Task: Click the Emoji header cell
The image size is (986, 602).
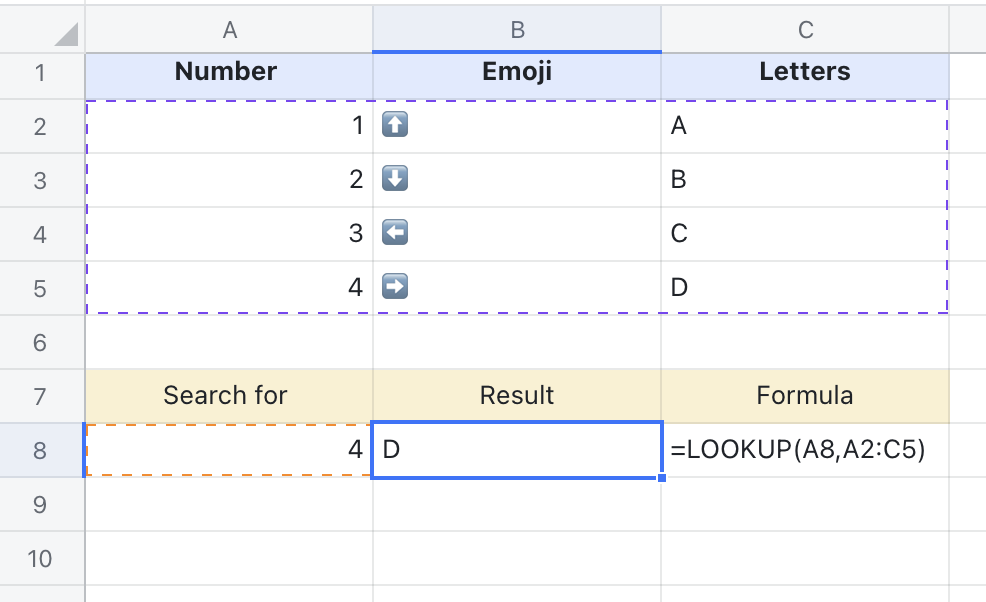Action: (516, 72)
